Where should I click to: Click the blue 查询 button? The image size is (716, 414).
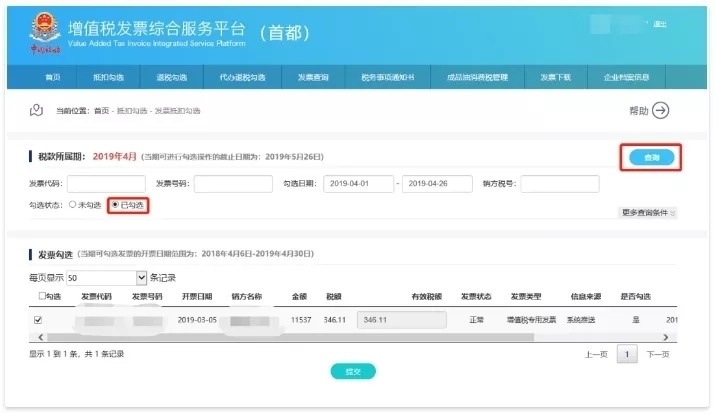pyautogui.click(x=652, y=157)
